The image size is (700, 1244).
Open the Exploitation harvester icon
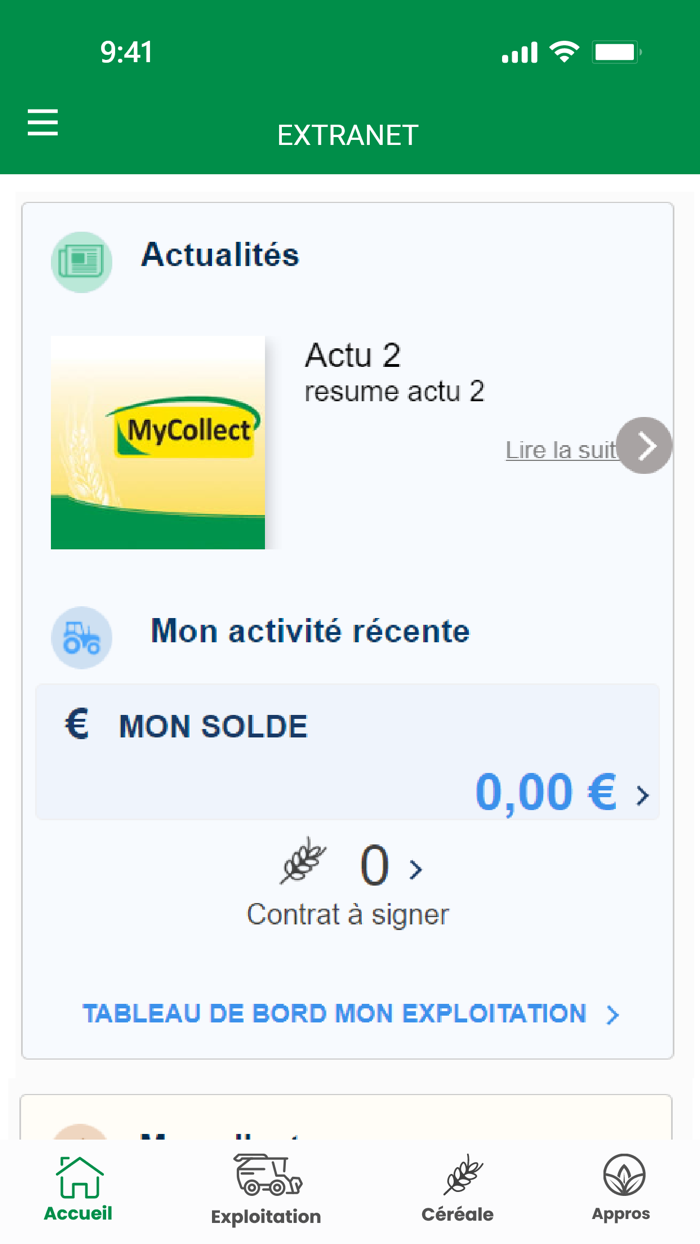point(265,1176)
